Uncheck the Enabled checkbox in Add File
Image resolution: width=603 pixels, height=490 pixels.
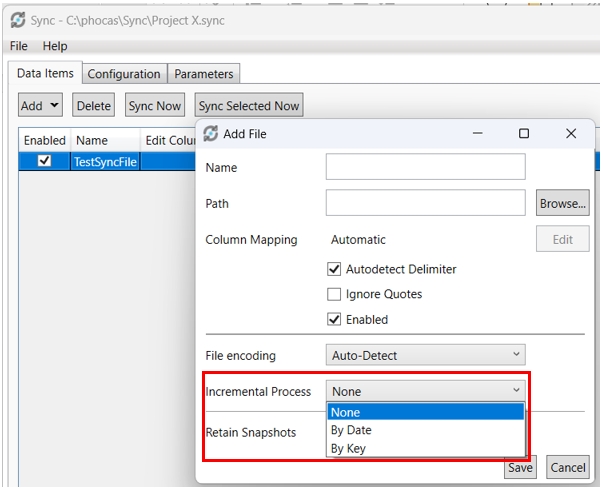click(x=335, y=319)
